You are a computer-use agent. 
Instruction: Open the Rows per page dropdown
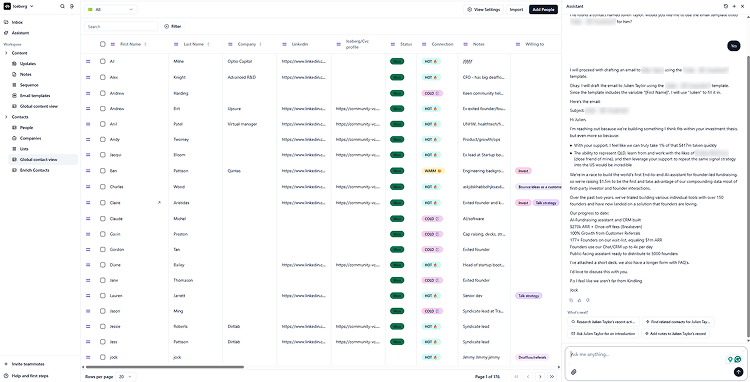[125, 377]
